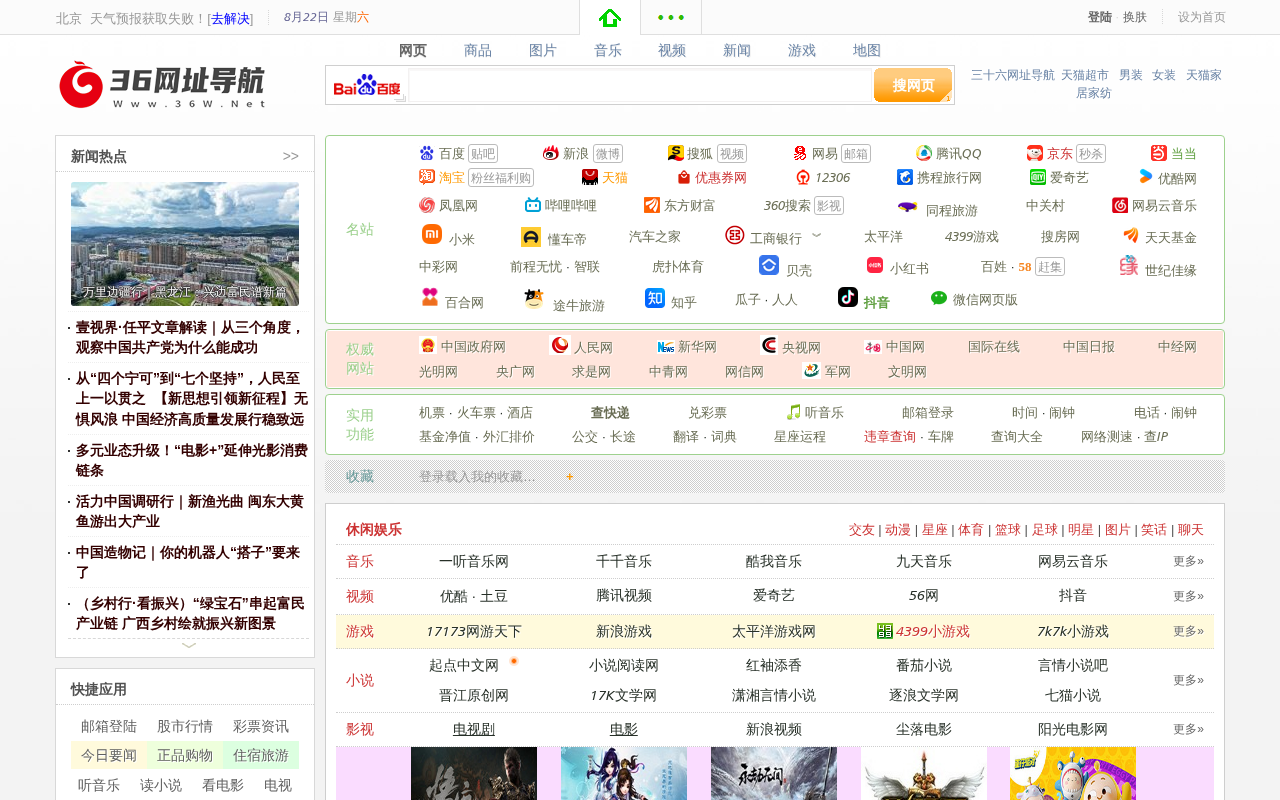Open the 邮箱登陆 quick app link

(109, 727)
